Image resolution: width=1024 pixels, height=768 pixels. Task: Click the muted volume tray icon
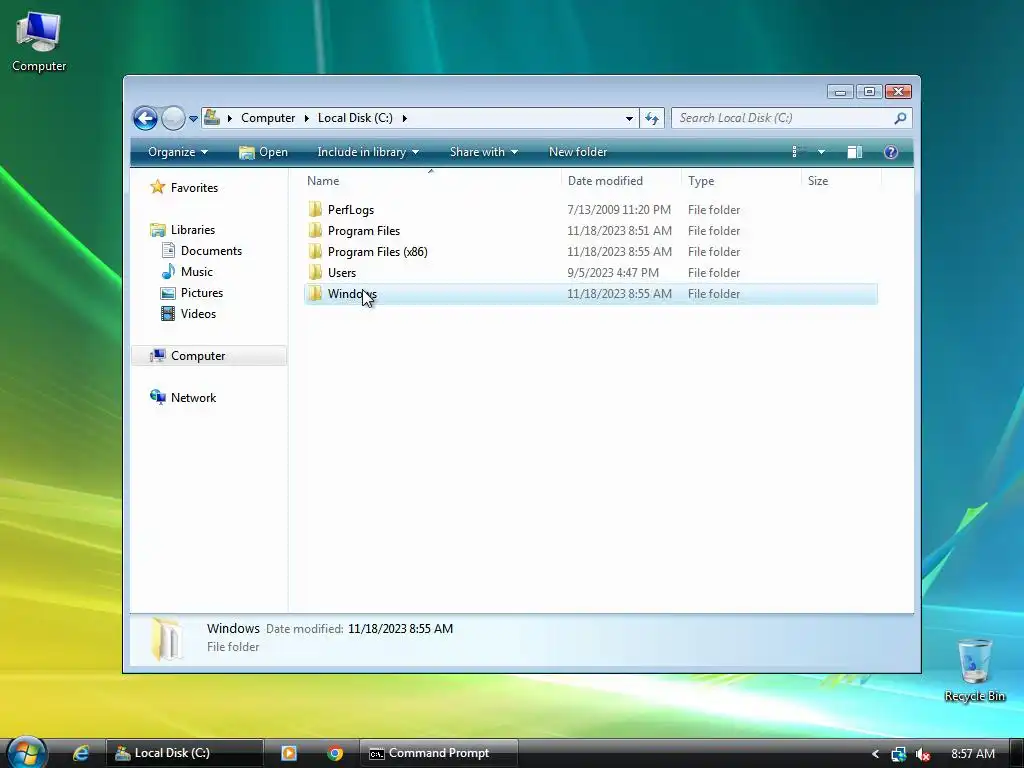click(923, 754)
